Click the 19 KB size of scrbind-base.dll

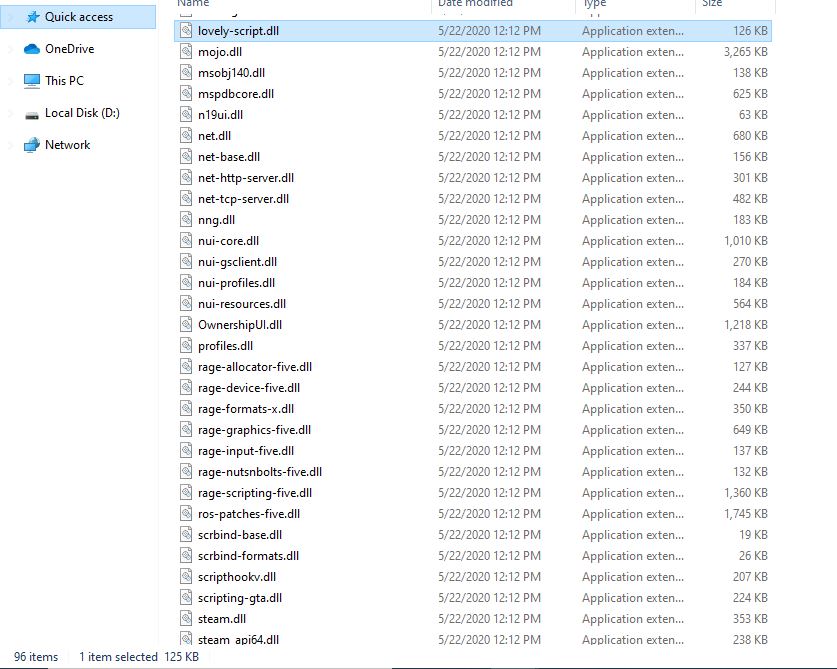753,535
